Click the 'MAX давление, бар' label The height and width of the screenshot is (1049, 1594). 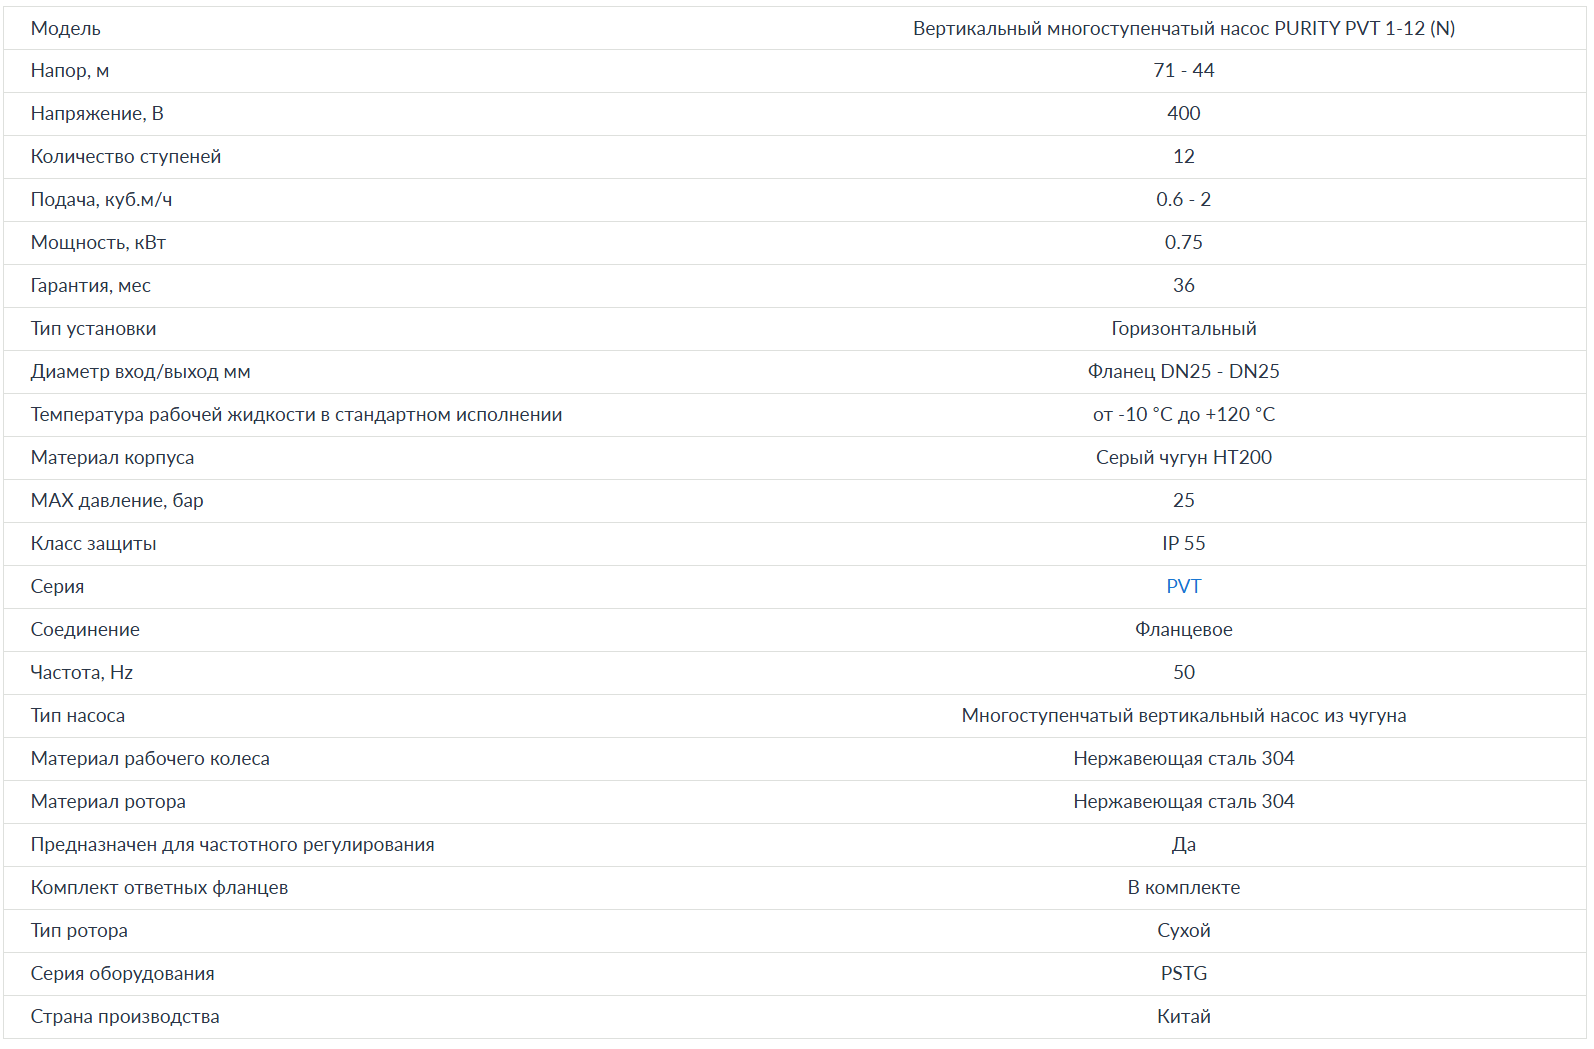pos(117,501)
